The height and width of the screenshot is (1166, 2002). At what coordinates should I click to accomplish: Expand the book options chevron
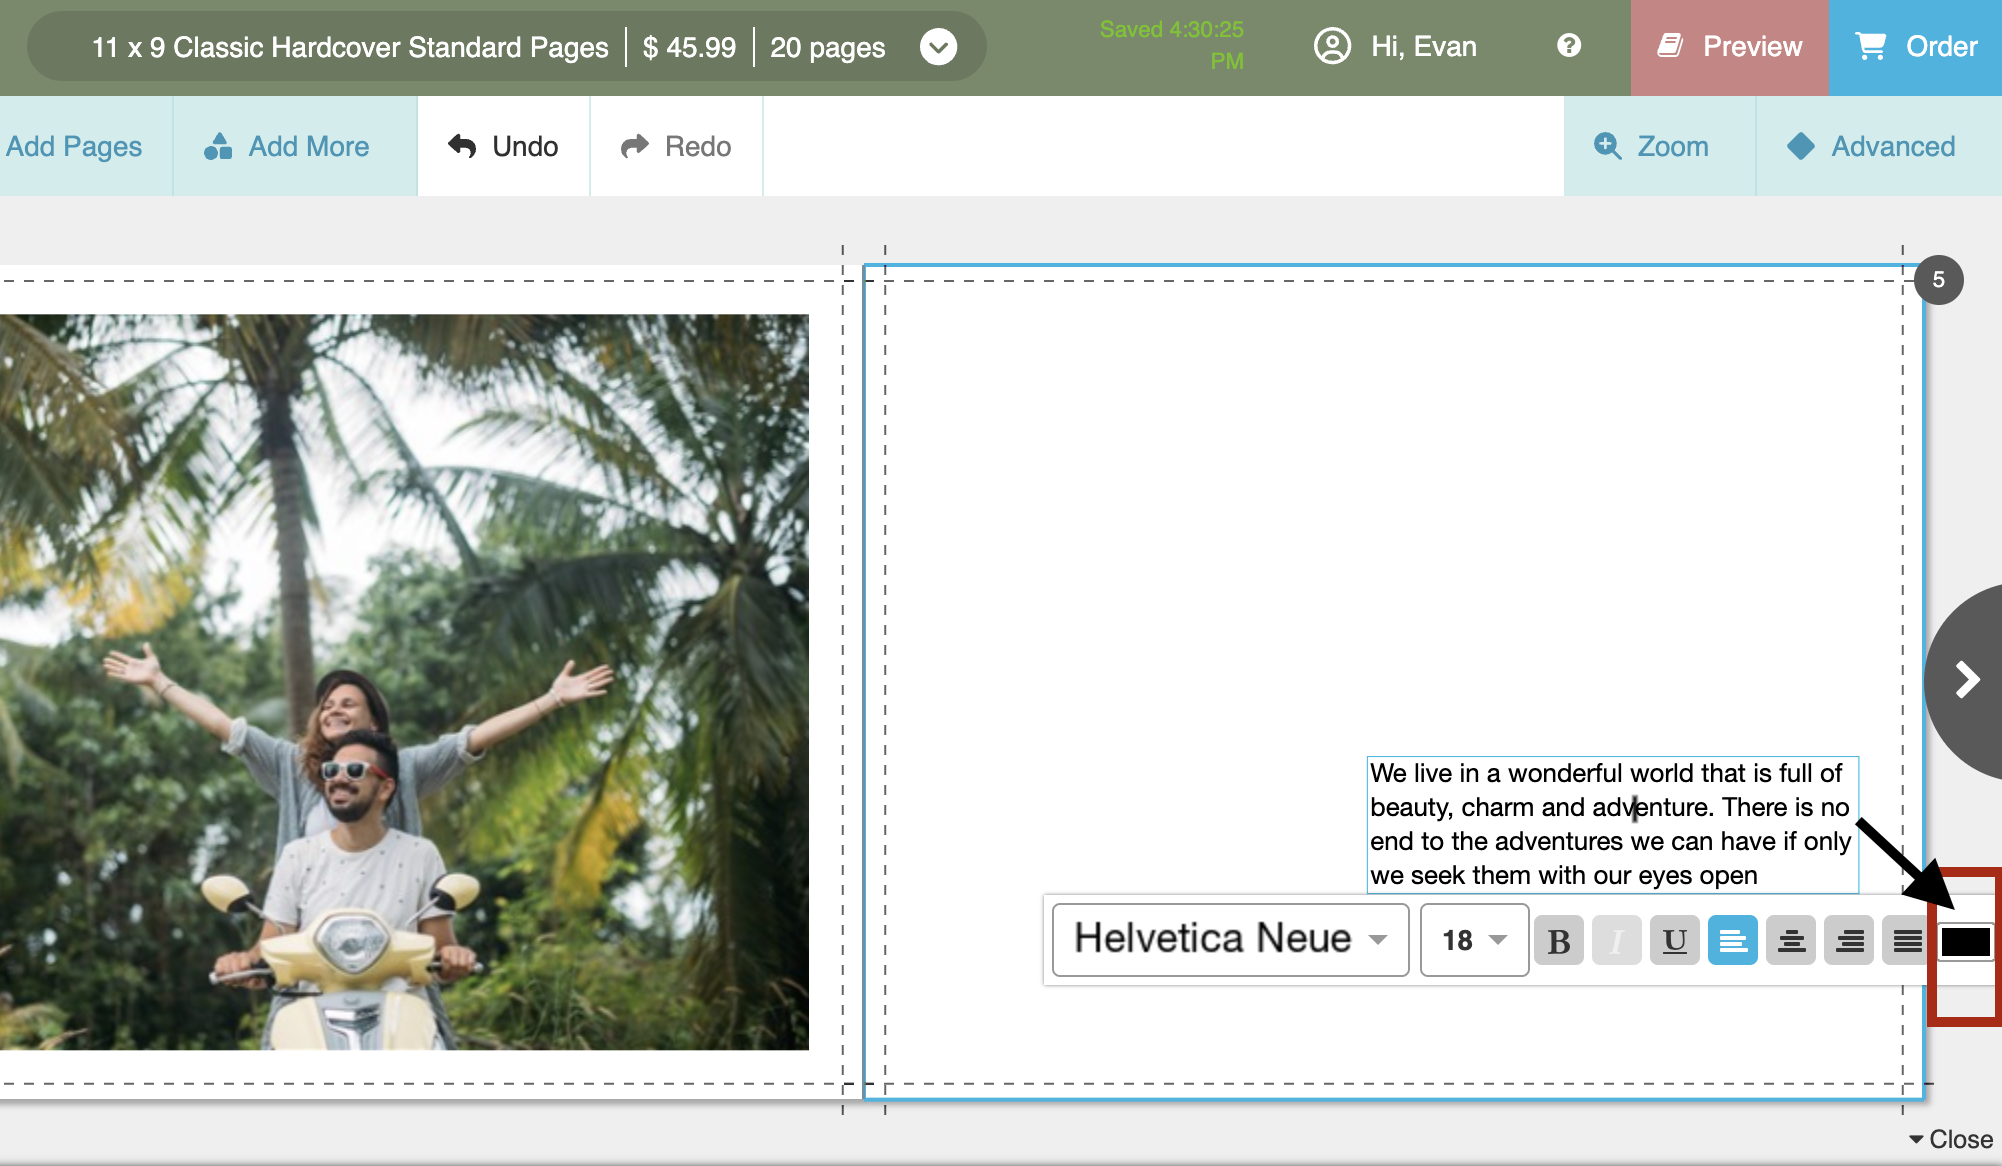938,47
